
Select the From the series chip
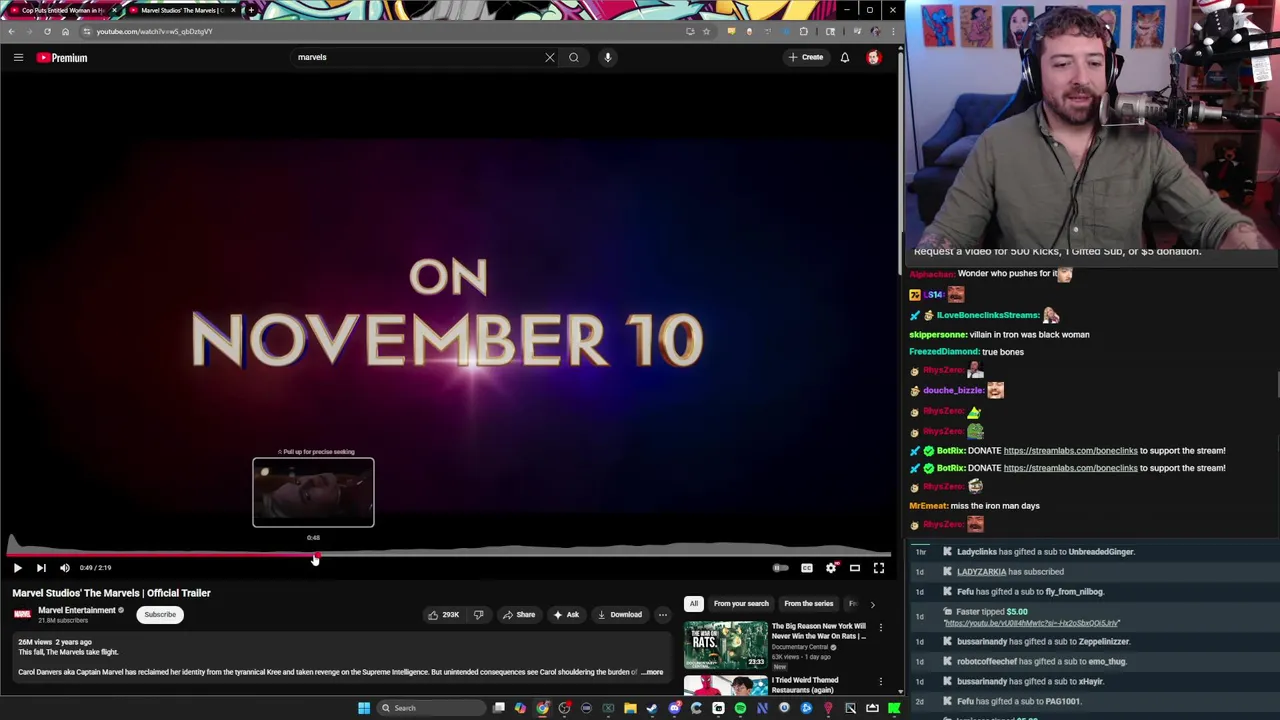[x=808, y=603]
